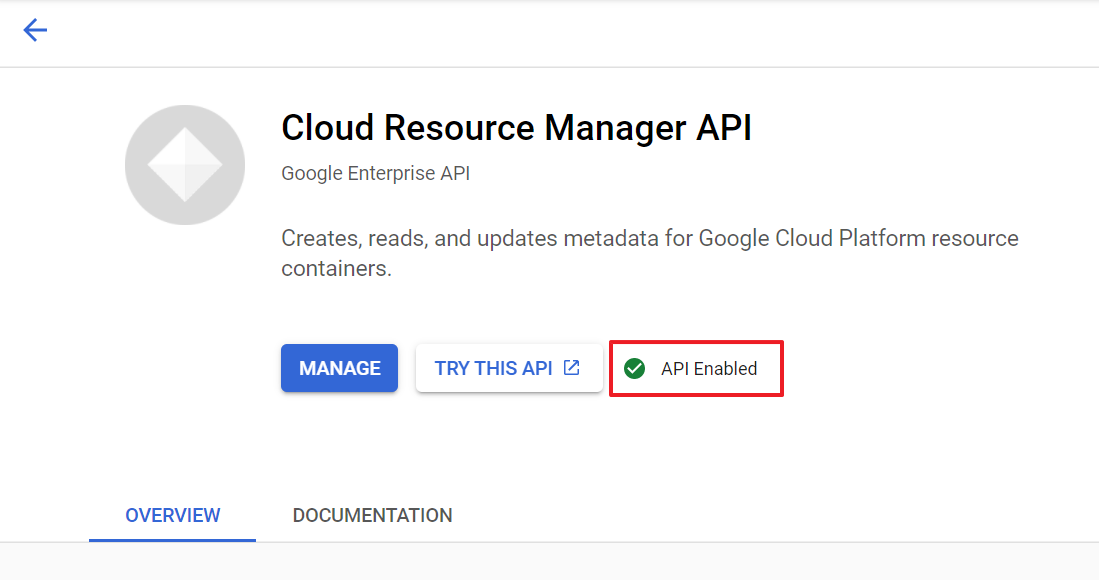Click the back arrow icon
Viewport: 1099px width, 580px height.
tap(35, 31)
